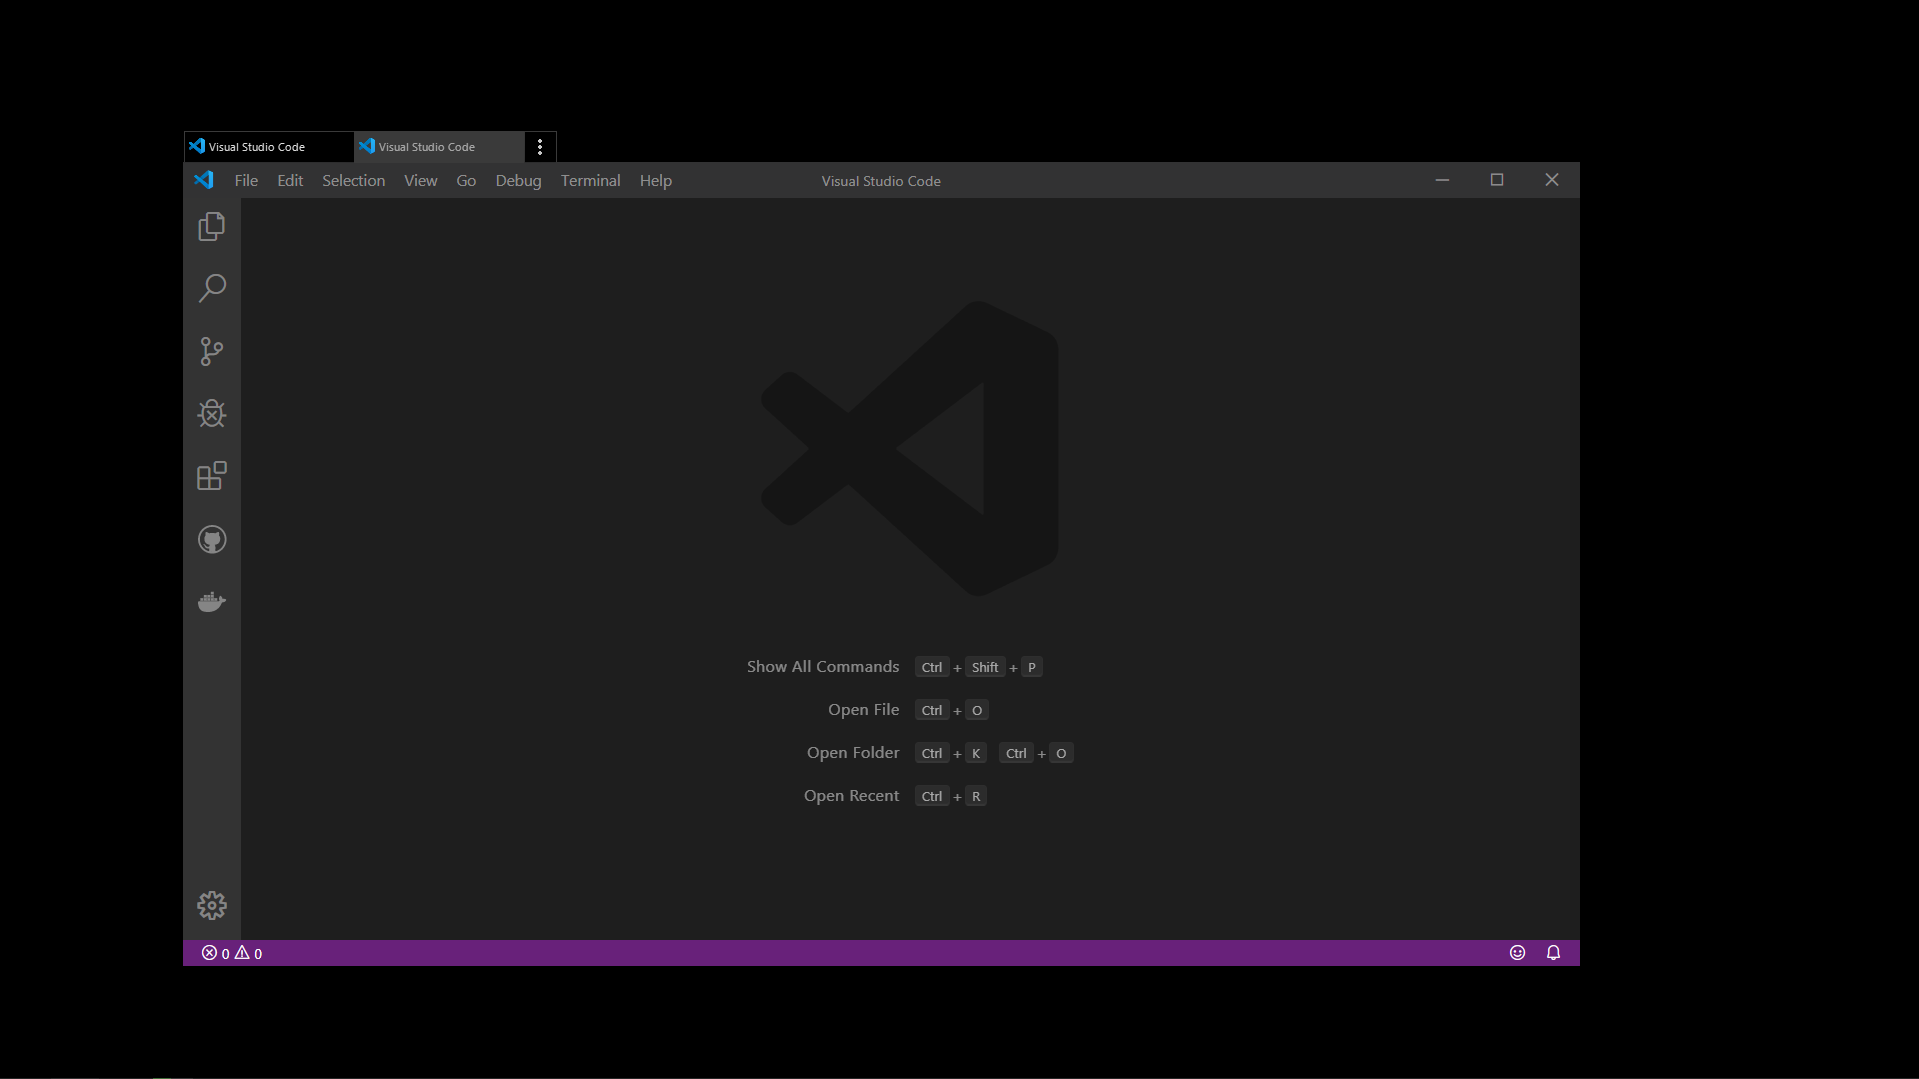The height and width of the screenshot is (1079, 1919).
Task: Click the Open Recent label
Action: (851, 796)
